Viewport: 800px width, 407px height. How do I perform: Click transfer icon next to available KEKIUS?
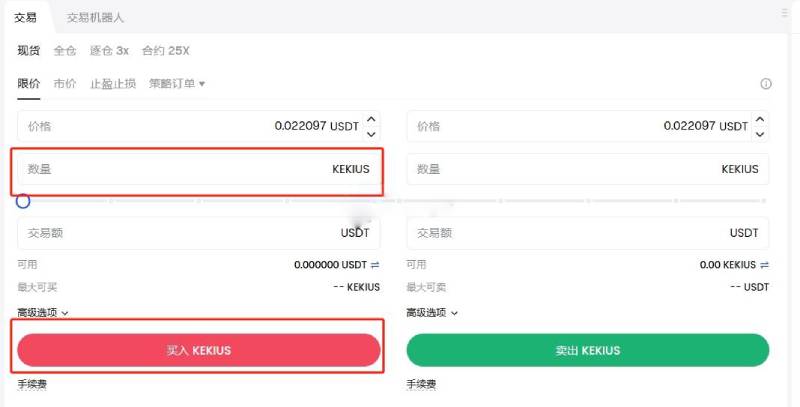coord(764,265)
